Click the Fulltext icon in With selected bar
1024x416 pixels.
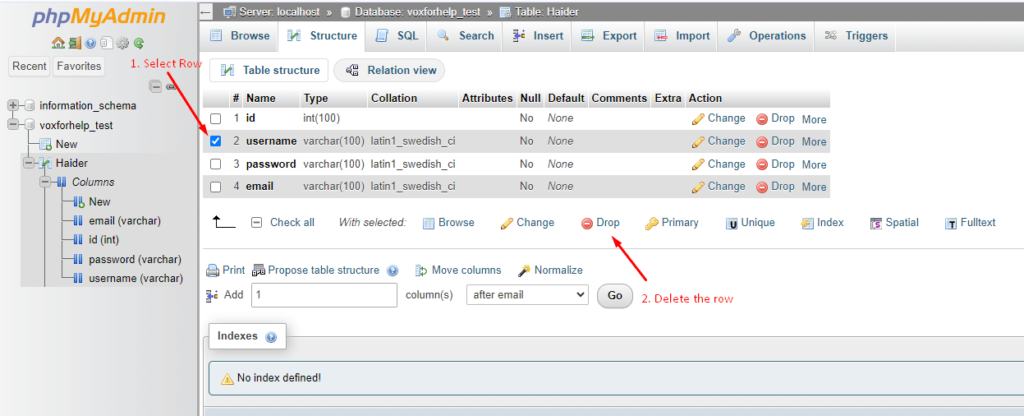tap(950, 223)
